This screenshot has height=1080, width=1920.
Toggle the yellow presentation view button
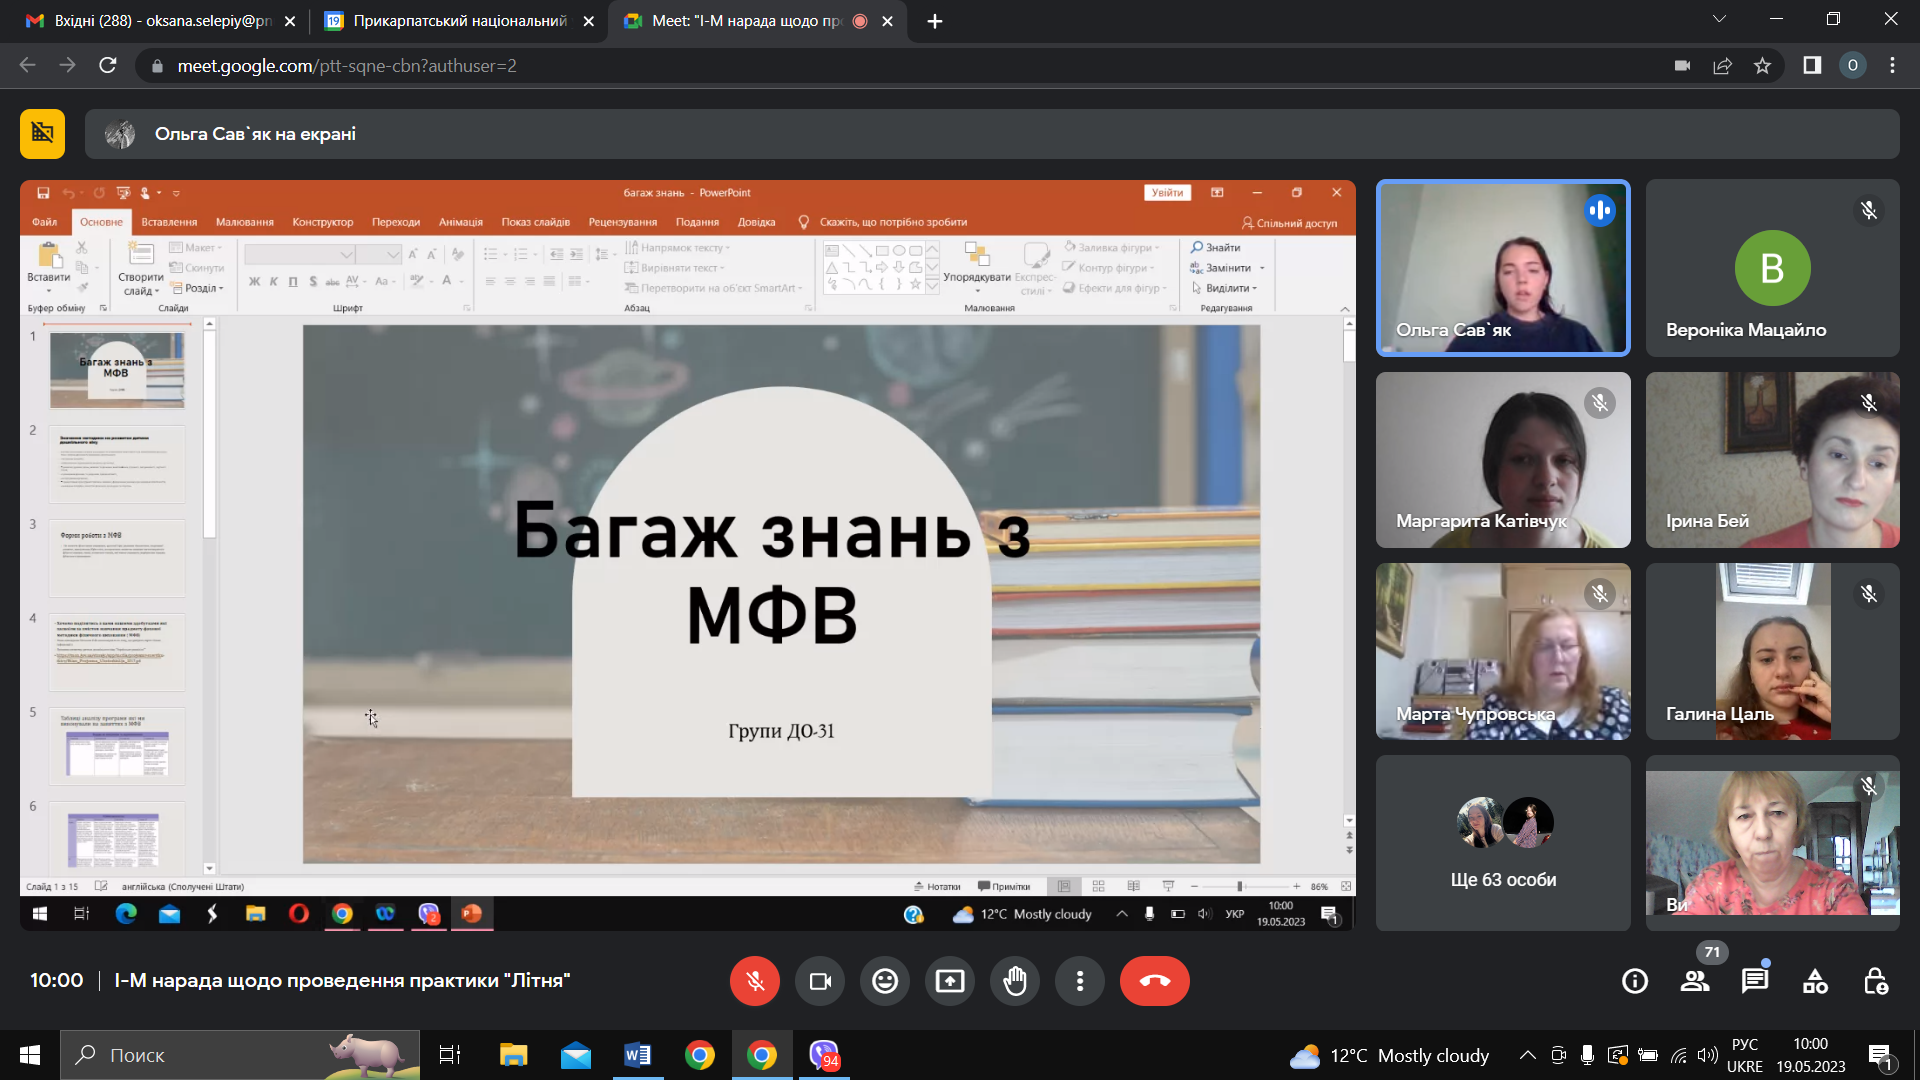pyautogui.click(x=42, y=133)
